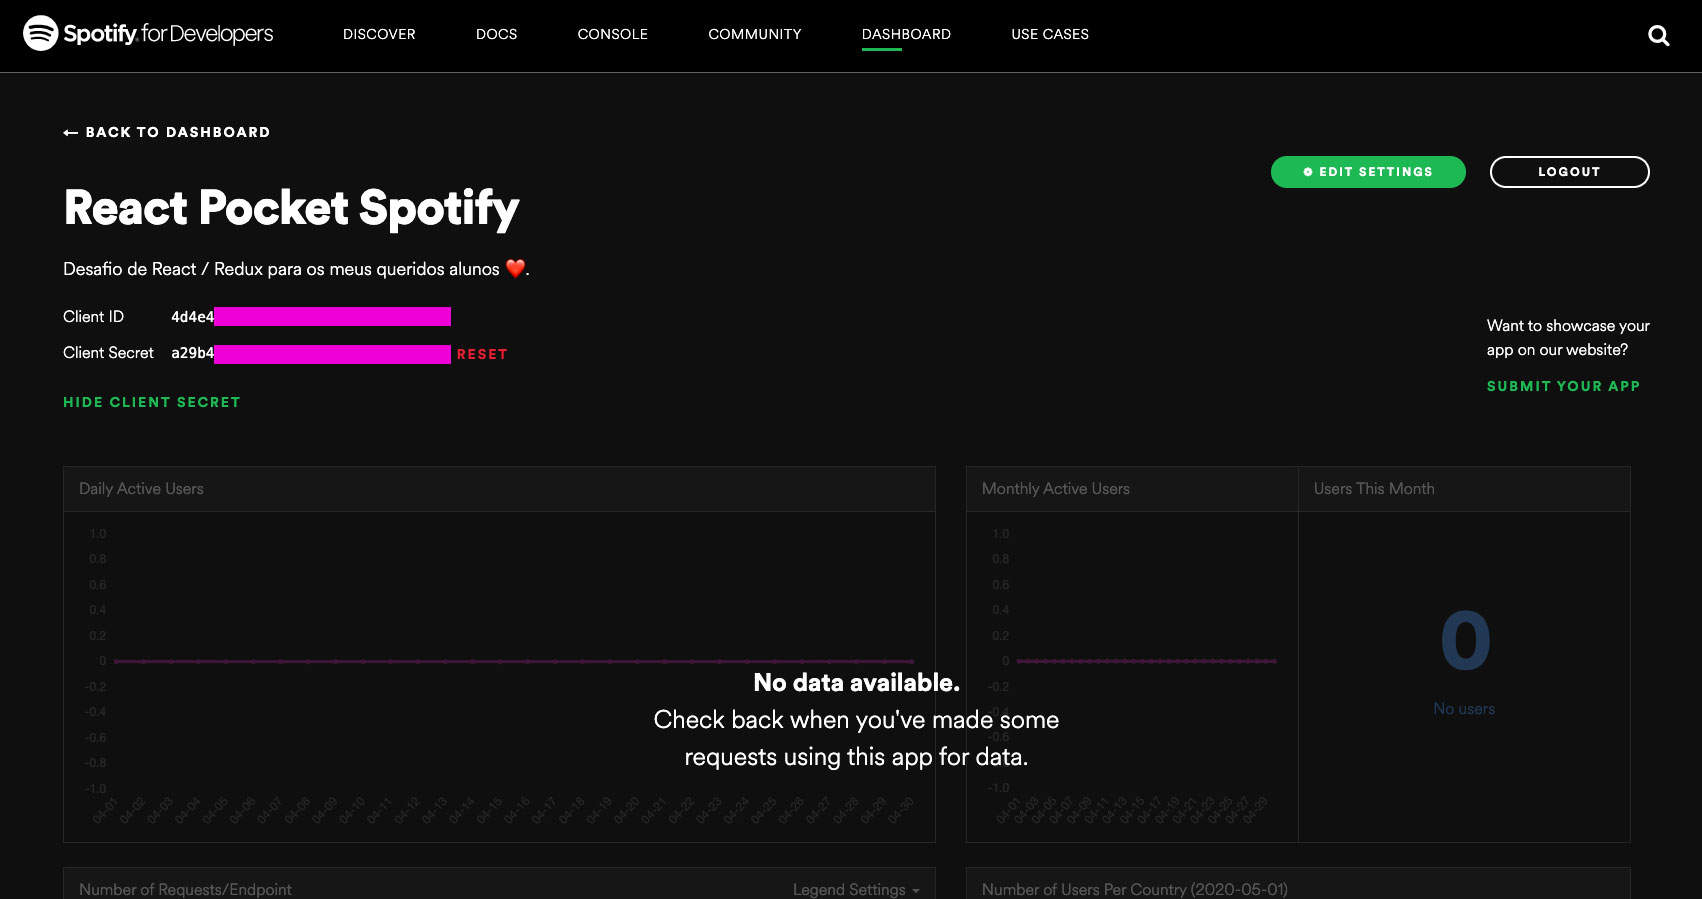Screen dimensions: 1702x899
Task: Hide the client secret
Action: click(152, 402)
